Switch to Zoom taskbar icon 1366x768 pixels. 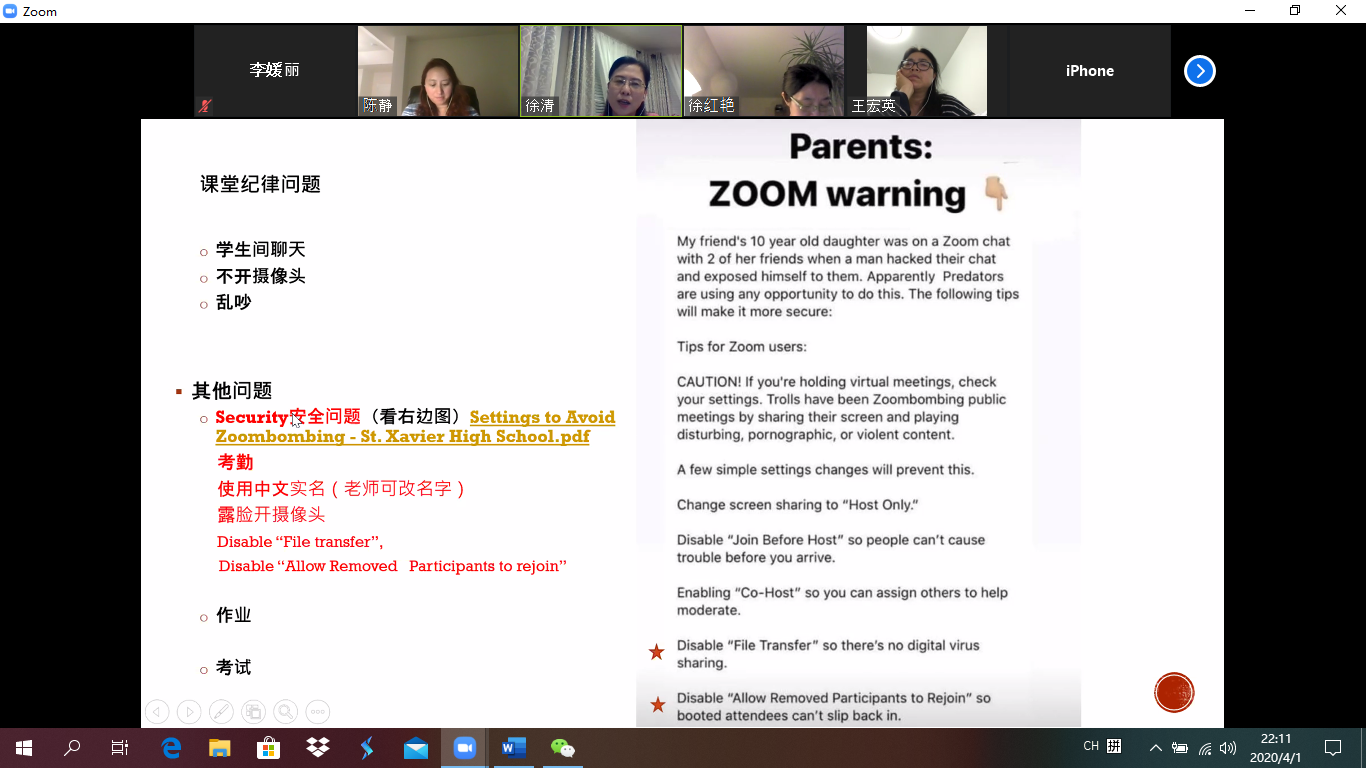tap(465, 747)
